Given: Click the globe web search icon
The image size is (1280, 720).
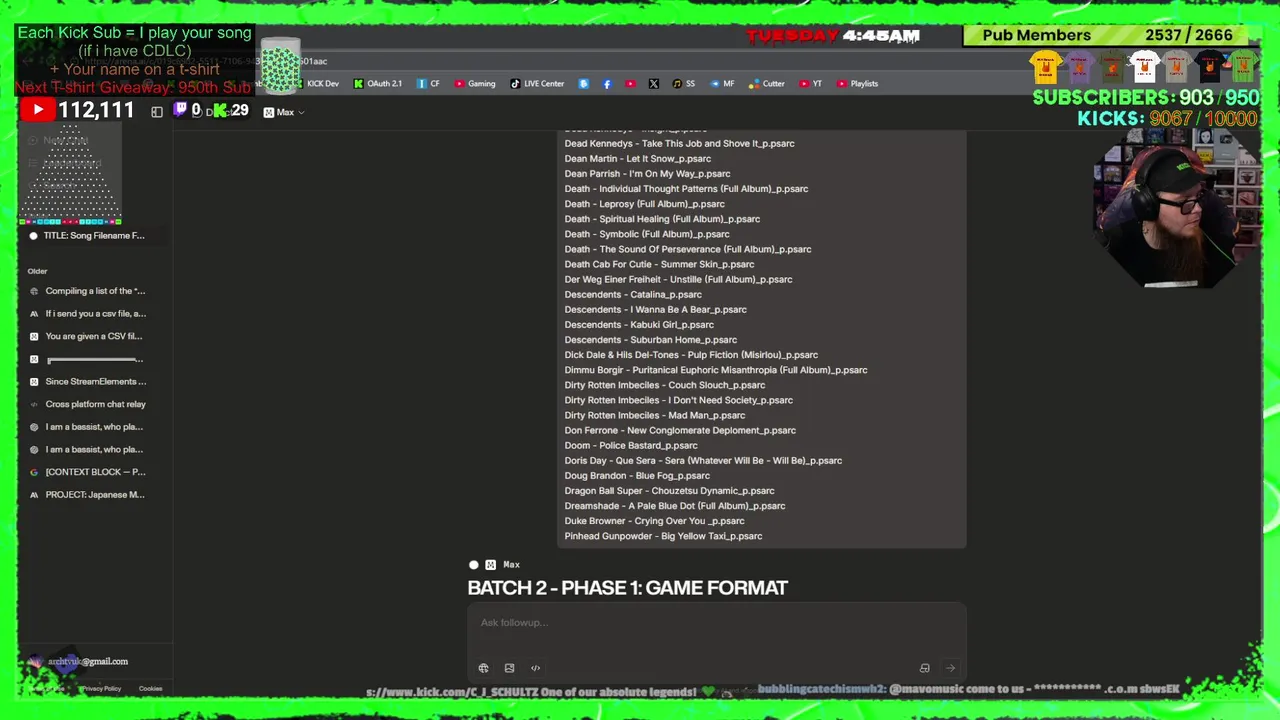Looking at the screenshot, I should 483,668.
